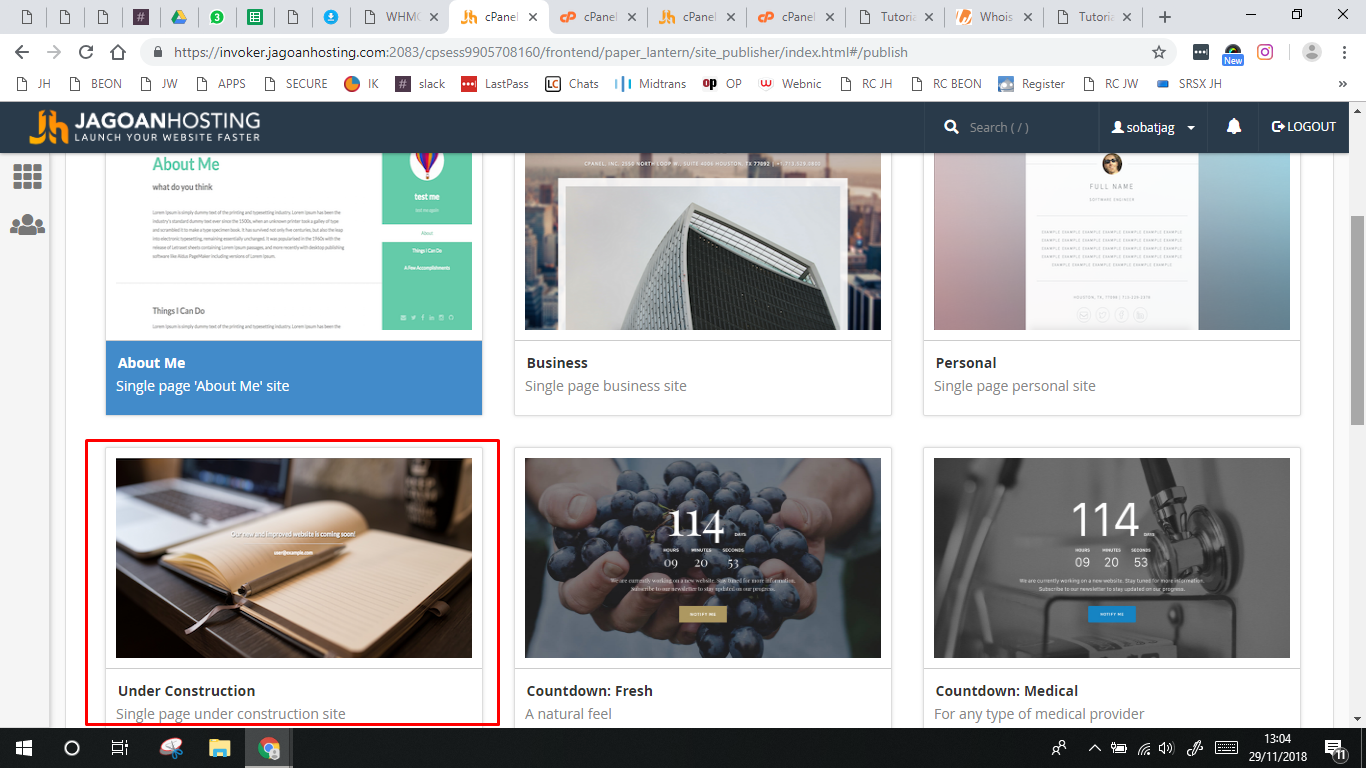Open the cPanel home grid icon in sidebar
The width and height of the screenshot is (1366, 768).
pos(27,177)
